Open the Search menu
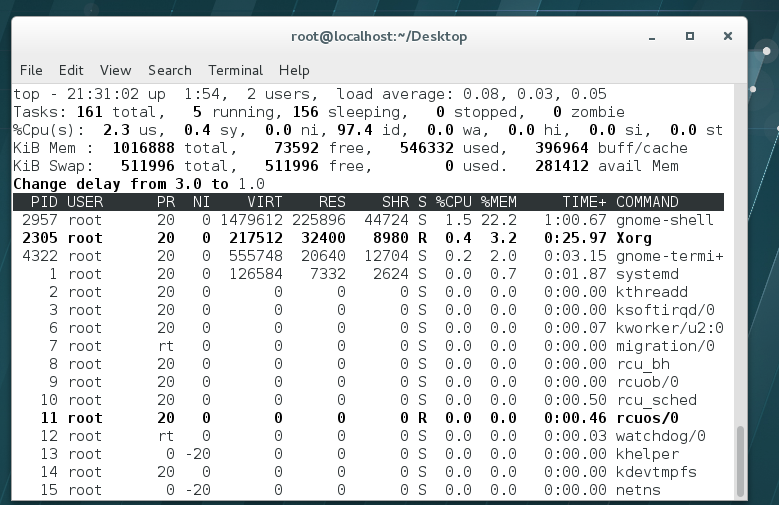 (x=169, y=70)
